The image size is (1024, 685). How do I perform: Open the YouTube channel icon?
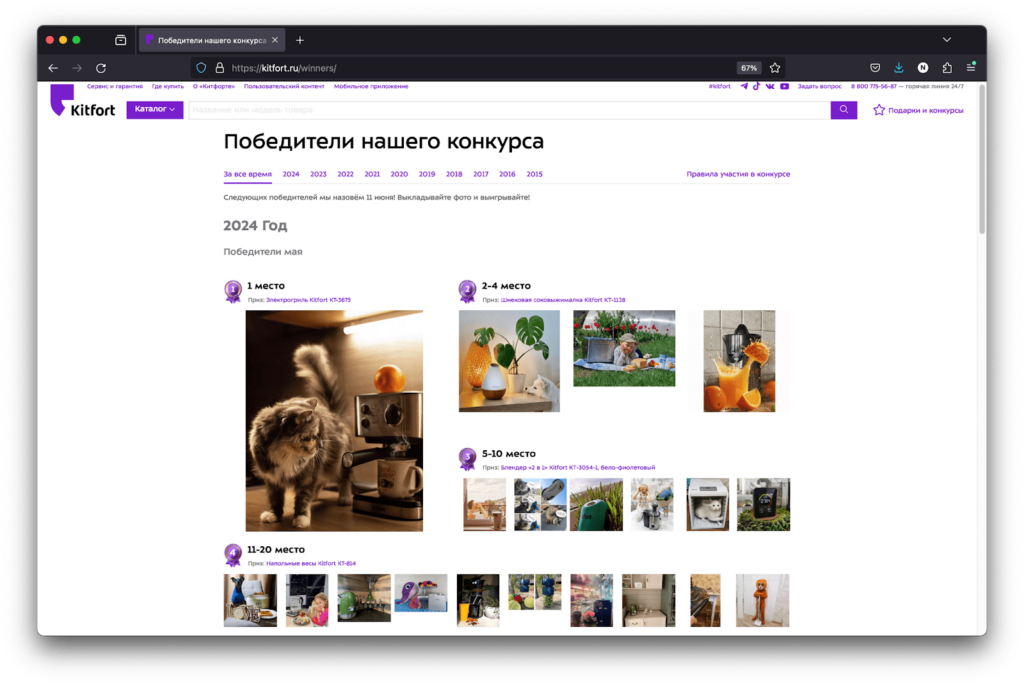[x=785, y=86]
